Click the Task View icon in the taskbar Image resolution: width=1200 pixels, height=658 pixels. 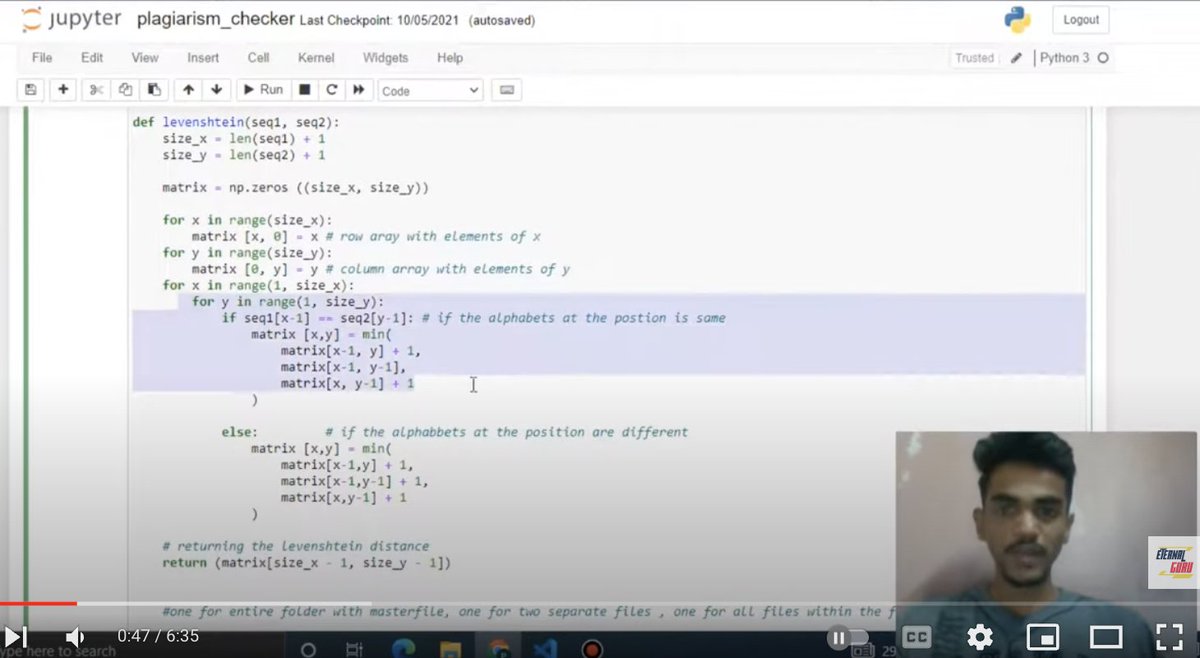click(x=353, y=649)
